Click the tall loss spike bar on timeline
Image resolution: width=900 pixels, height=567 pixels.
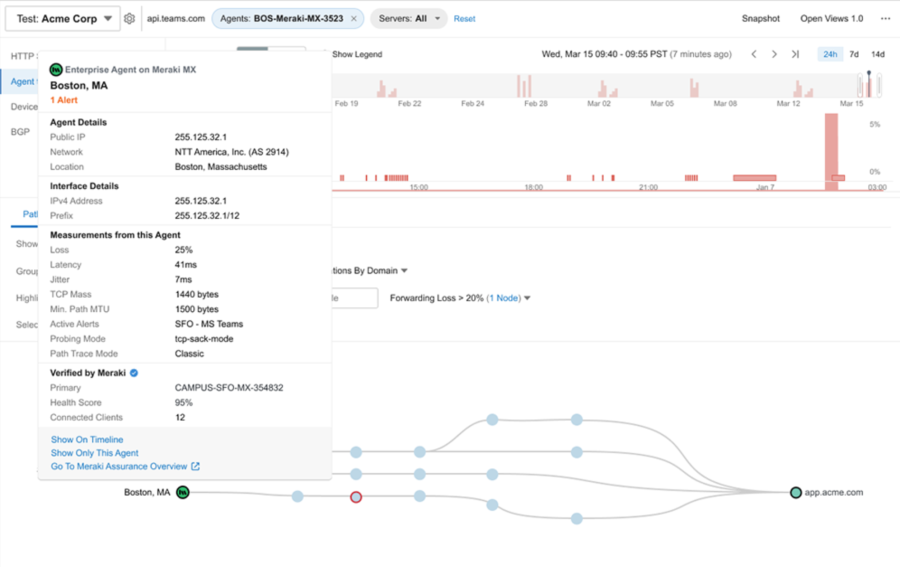pos(831,152)
